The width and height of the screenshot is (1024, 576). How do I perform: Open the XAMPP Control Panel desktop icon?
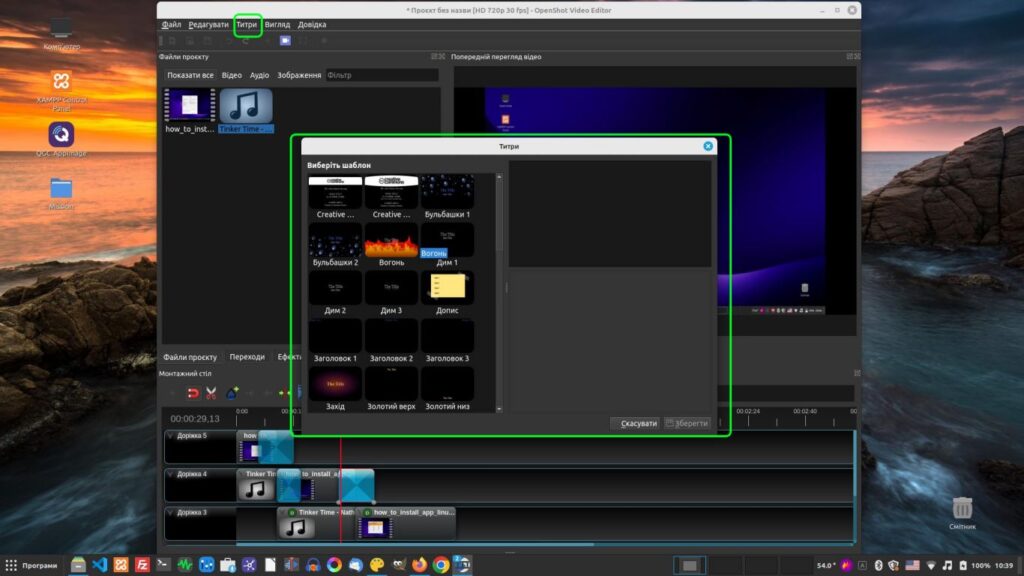(x=61, y=90)
